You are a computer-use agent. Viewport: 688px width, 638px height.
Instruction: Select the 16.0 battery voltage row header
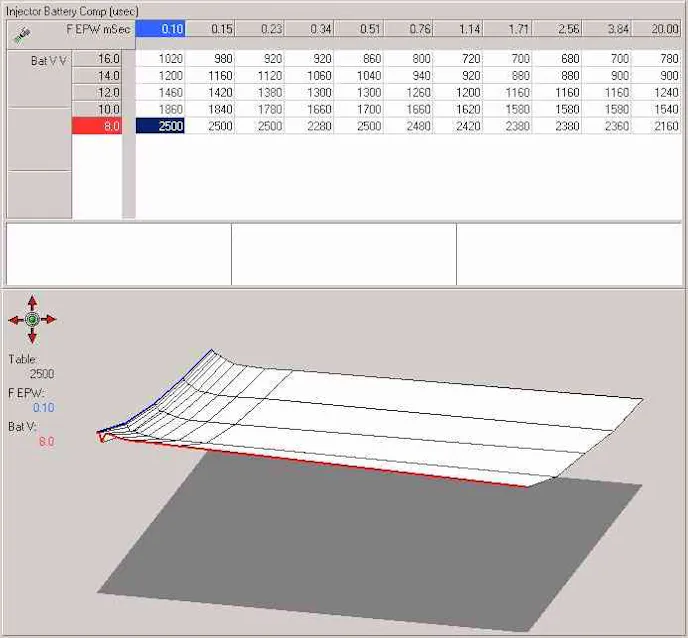96,59
